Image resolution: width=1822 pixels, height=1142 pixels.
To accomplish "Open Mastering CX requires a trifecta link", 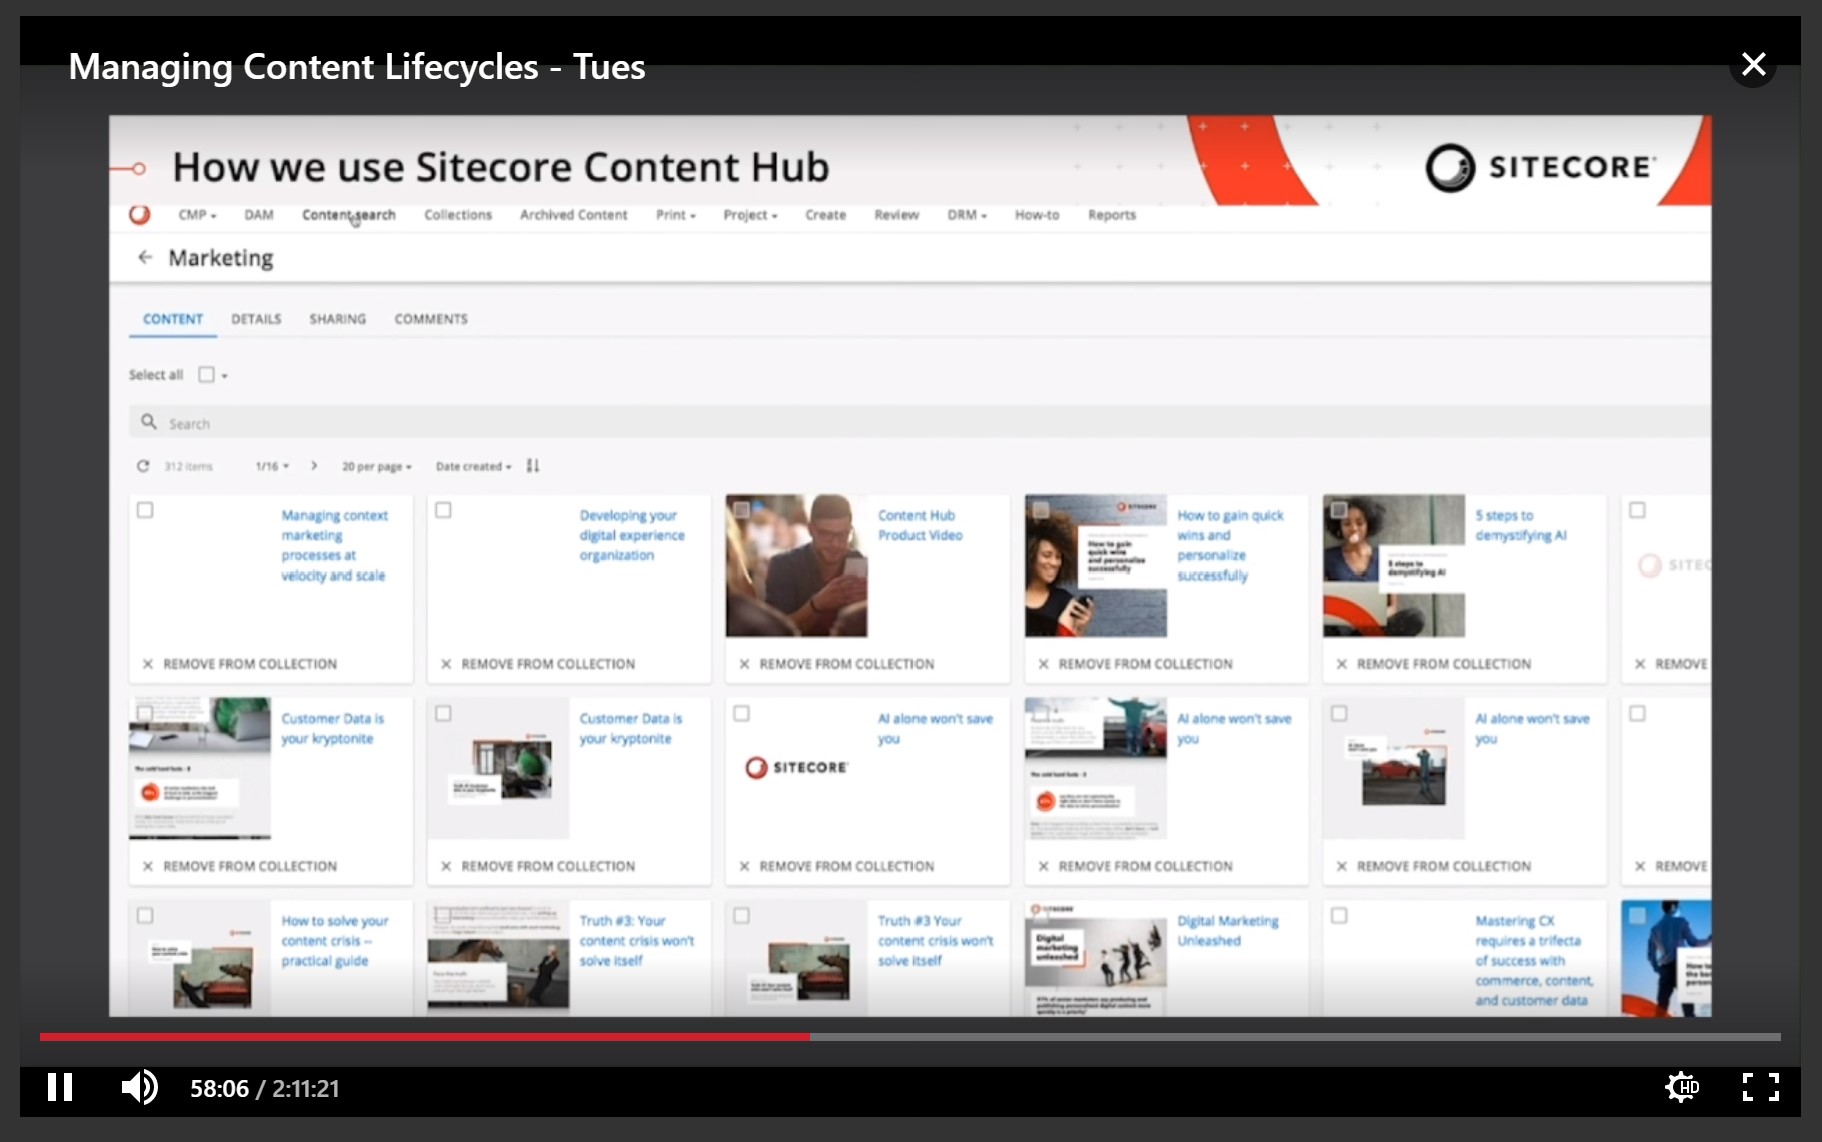I will (x=1534, y=960).
